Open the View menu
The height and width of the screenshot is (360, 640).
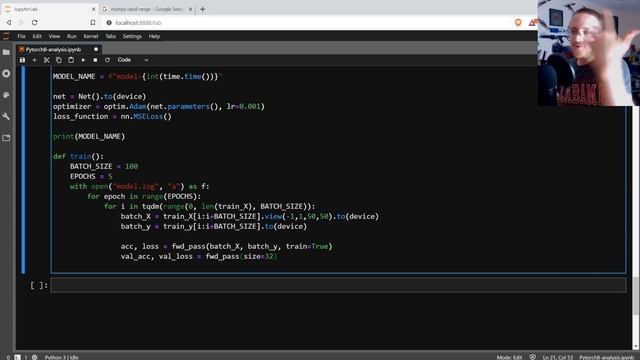click(x=54, y=36)
